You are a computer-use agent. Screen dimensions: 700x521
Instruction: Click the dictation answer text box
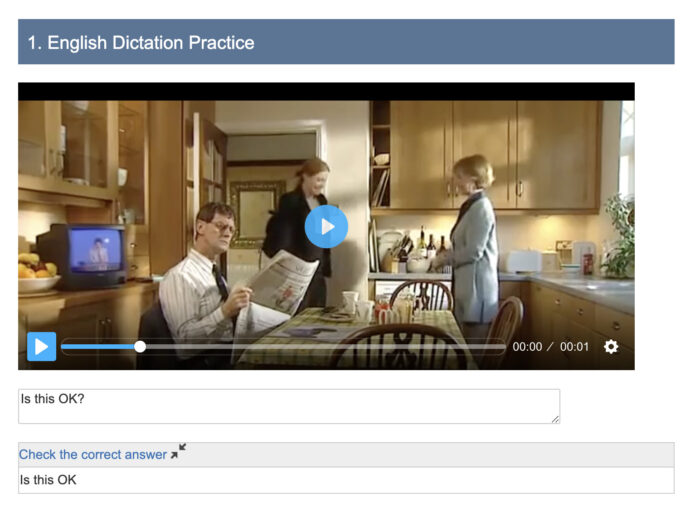(x=289, y=406)
